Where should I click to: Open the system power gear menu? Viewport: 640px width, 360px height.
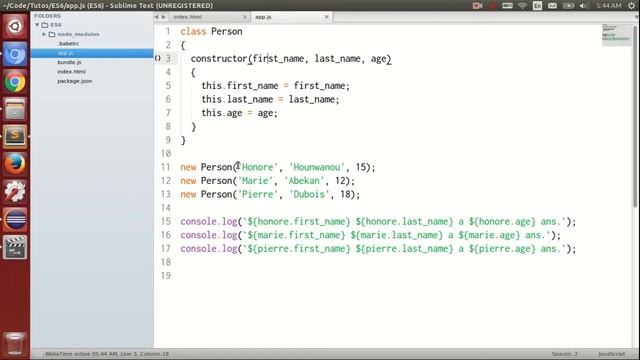[631, 6]
